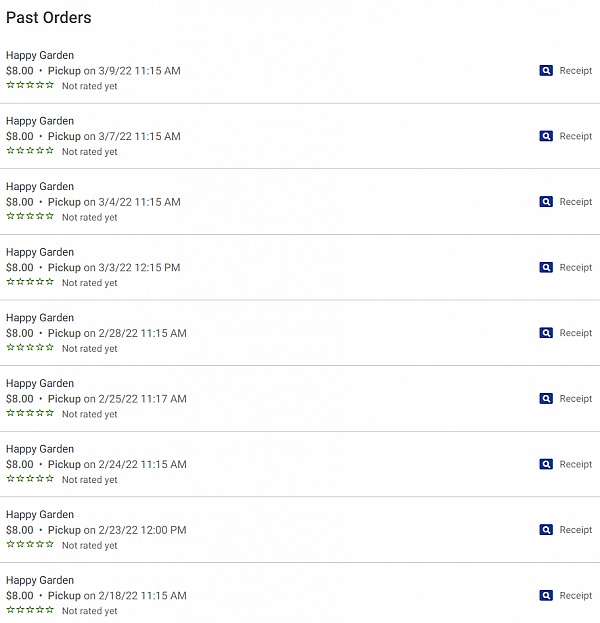
Task: Click magnifier icon for 2/24/22 order
Action: (546, 464)
